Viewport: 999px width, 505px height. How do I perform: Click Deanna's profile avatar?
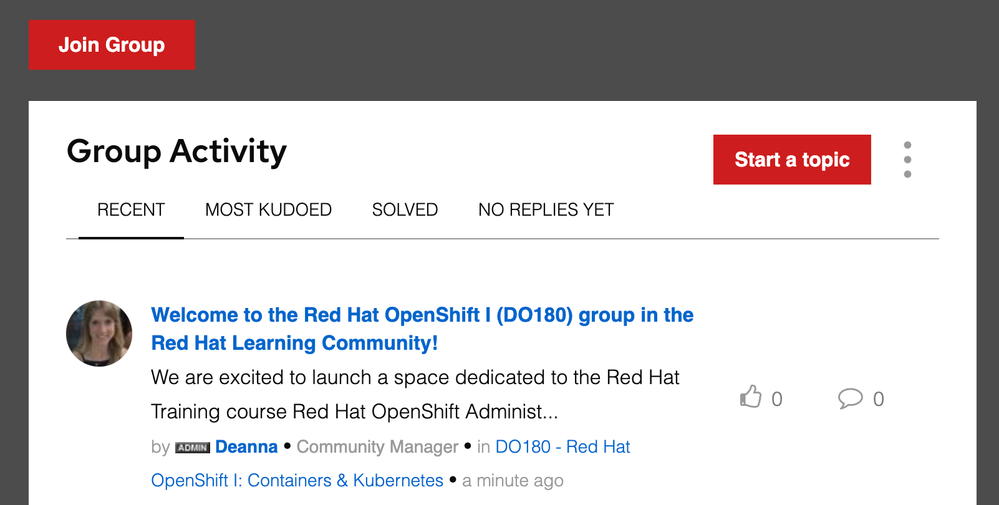(99, 333)
